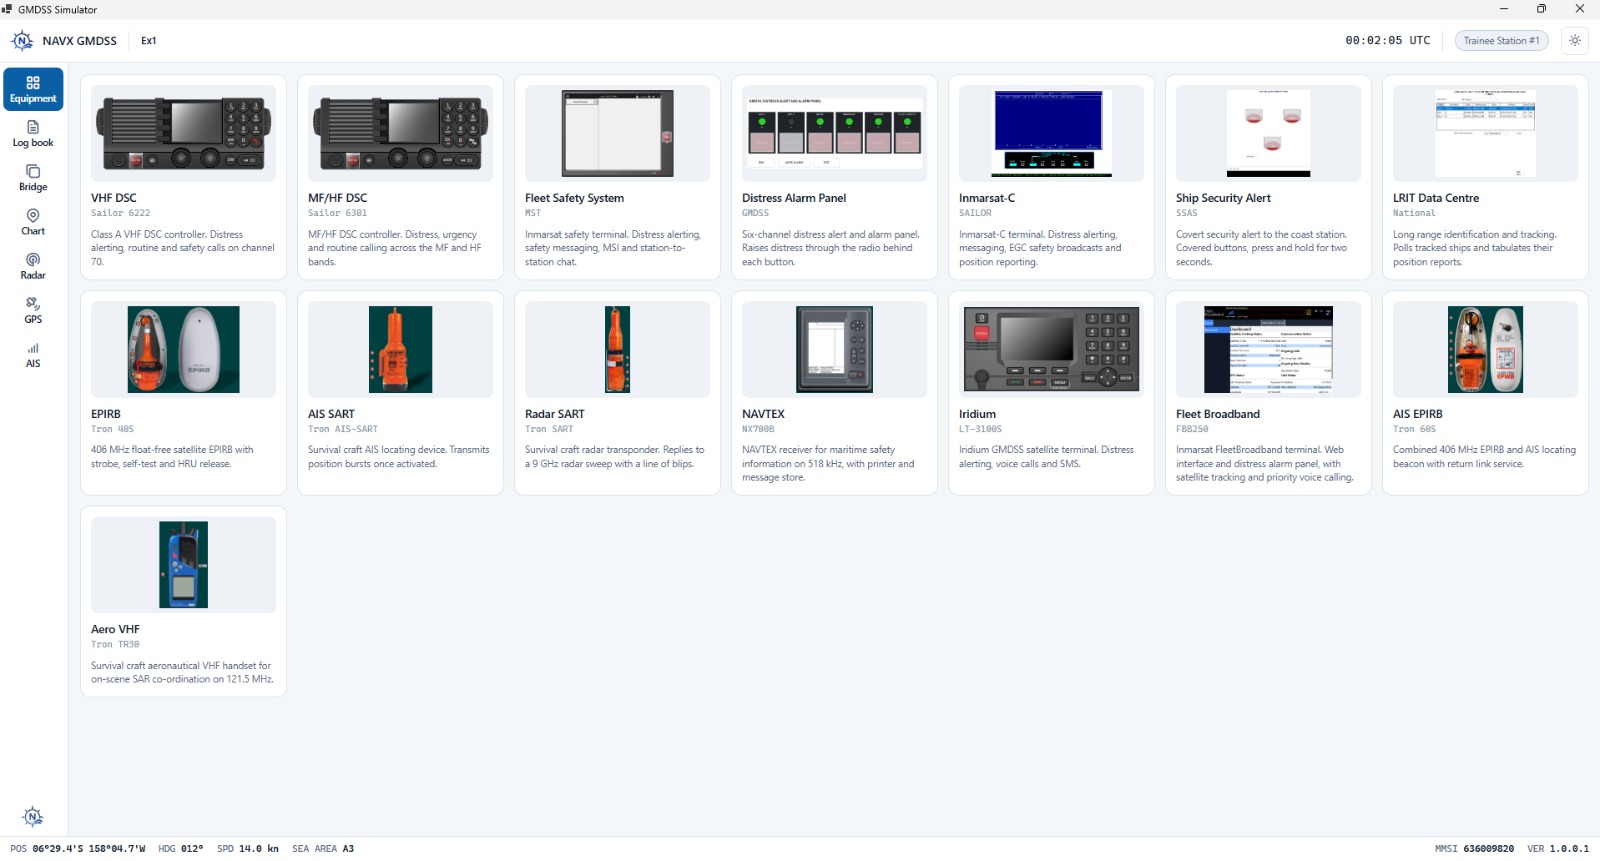
Task: Open the VHF DSC radio thumbnail
Action: [x=183, y=133]
